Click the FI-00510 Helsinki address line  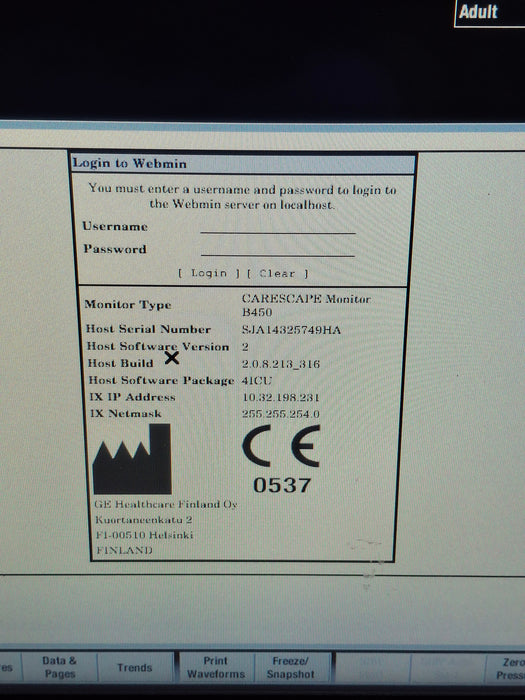click(x=145, y=535)
